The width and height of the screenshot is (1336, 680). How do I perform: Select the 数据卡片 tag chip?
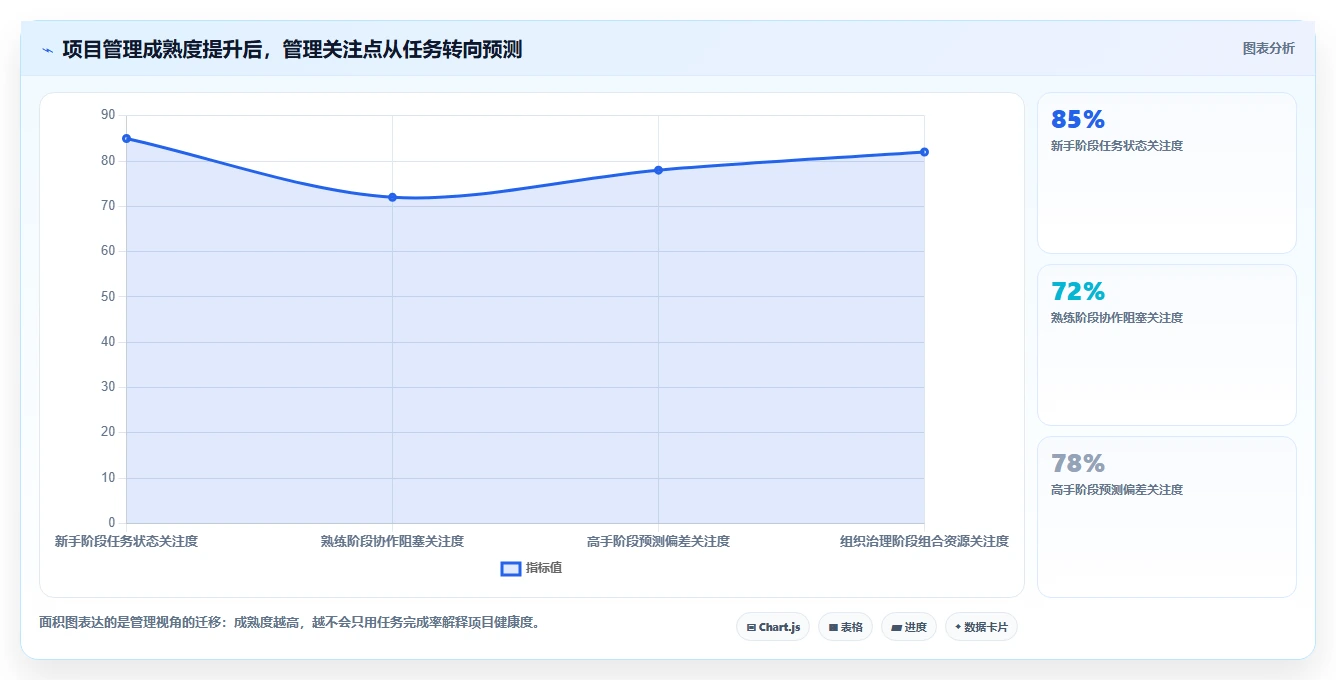(981, 627)
